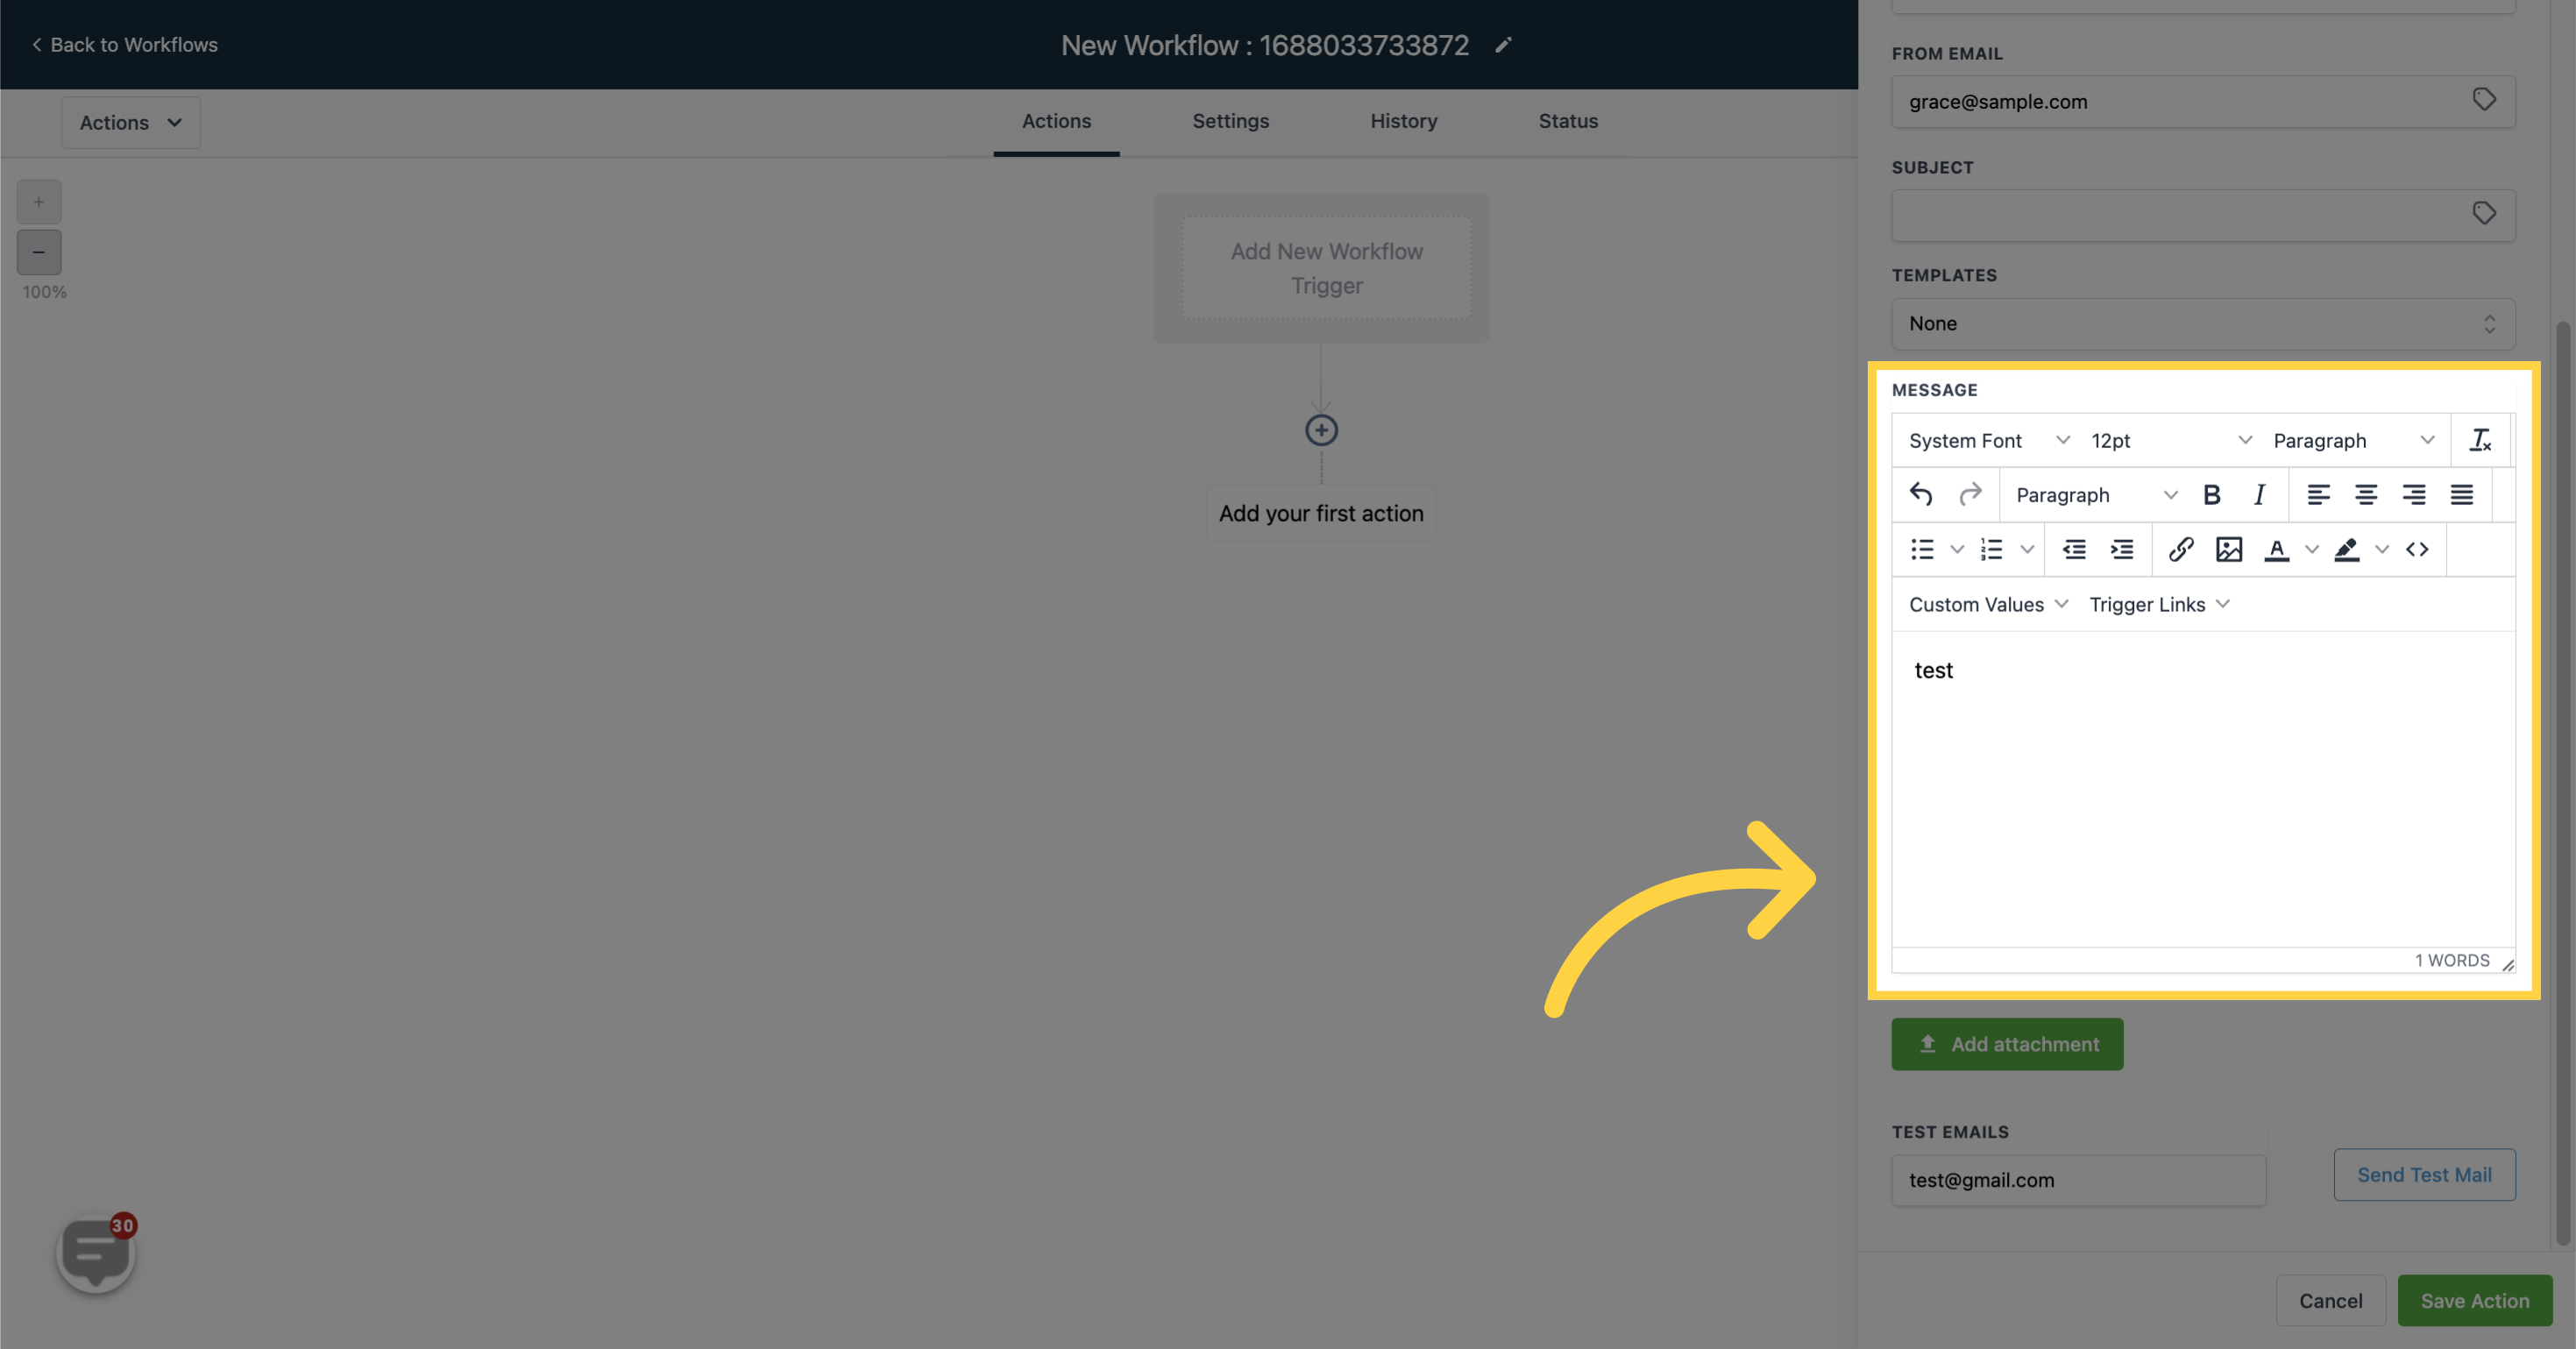Click the Bold formatting icon

pyautogui.click(x=2211, y=494)
